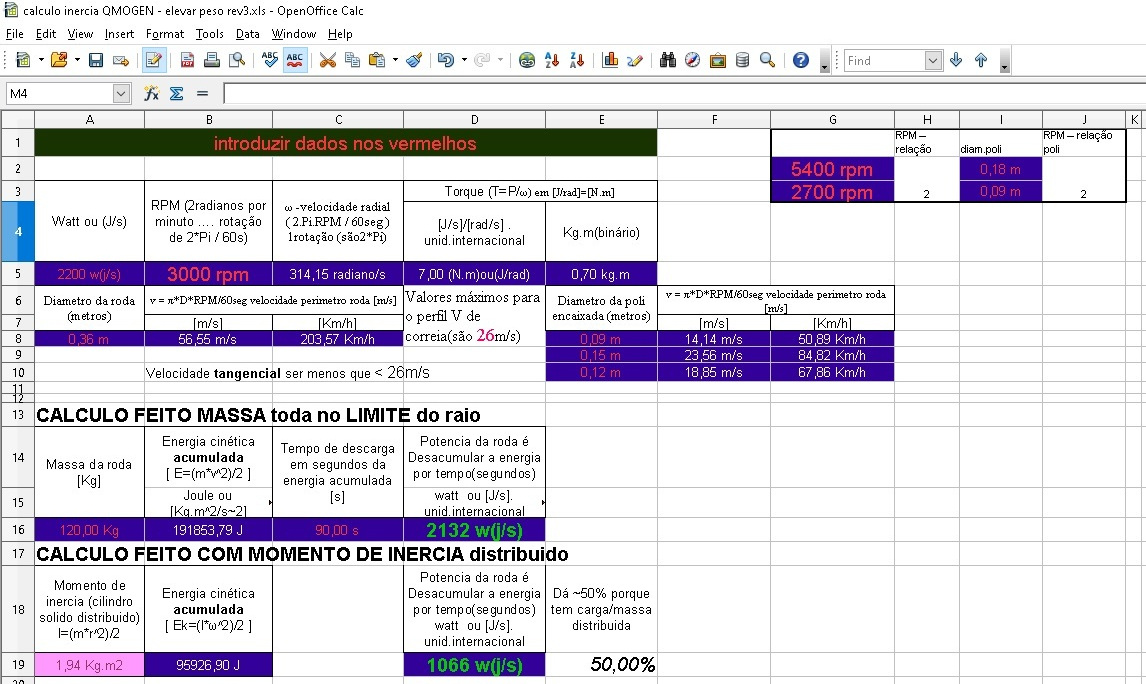Toggle Edit File mode

coord(153,60)
